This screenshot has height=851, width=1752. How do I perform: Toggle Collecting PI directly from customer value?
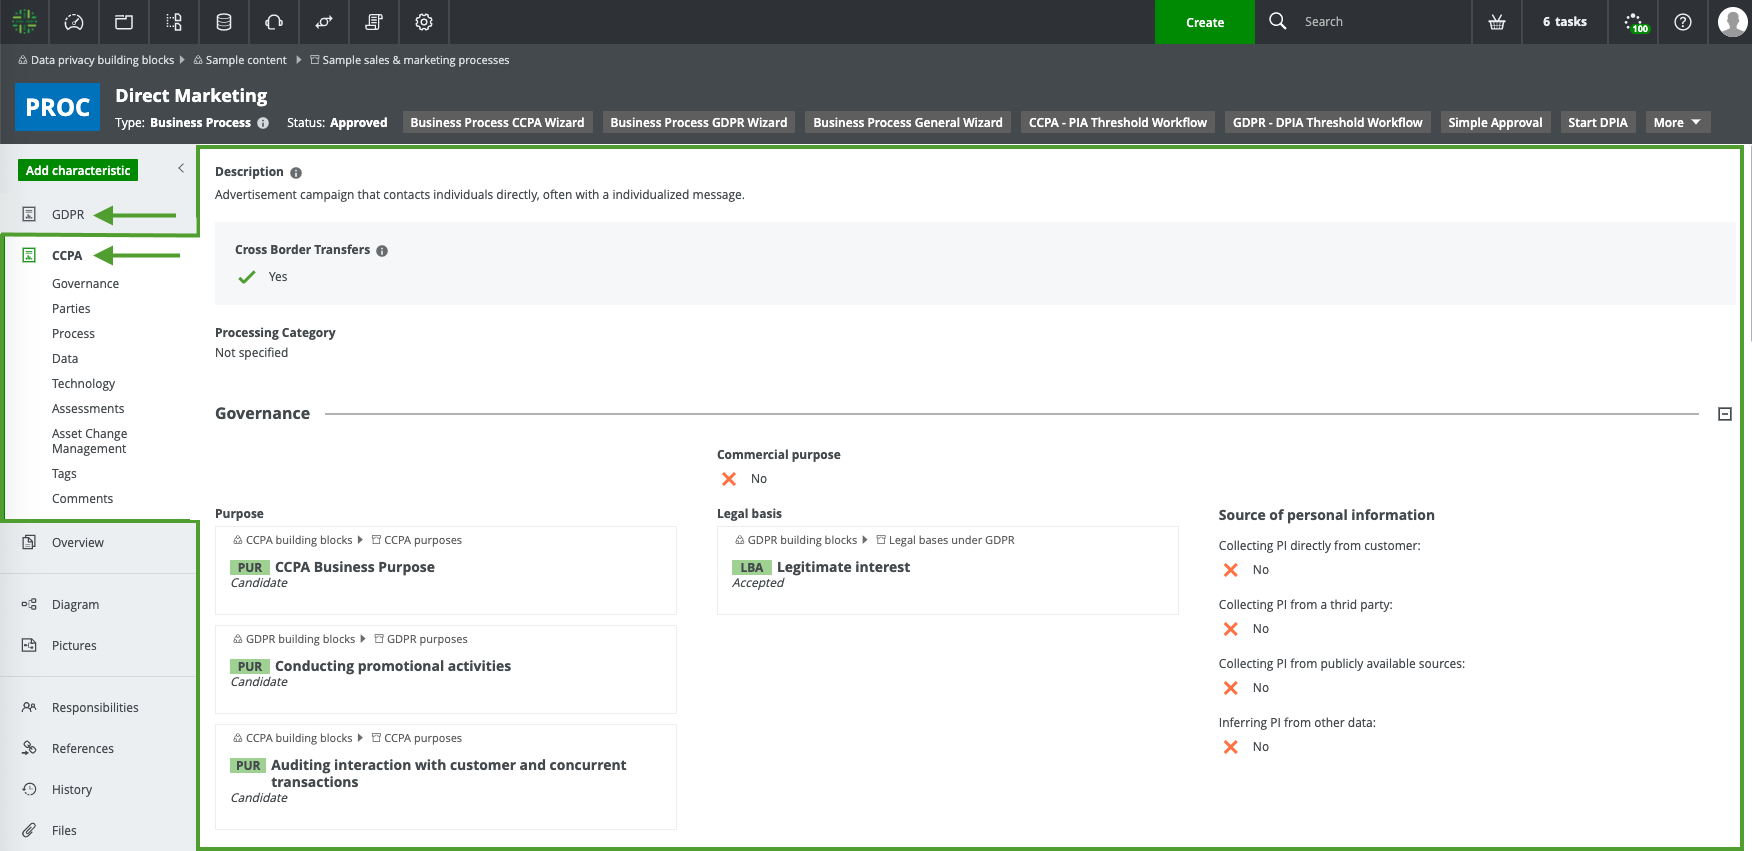1231,570
